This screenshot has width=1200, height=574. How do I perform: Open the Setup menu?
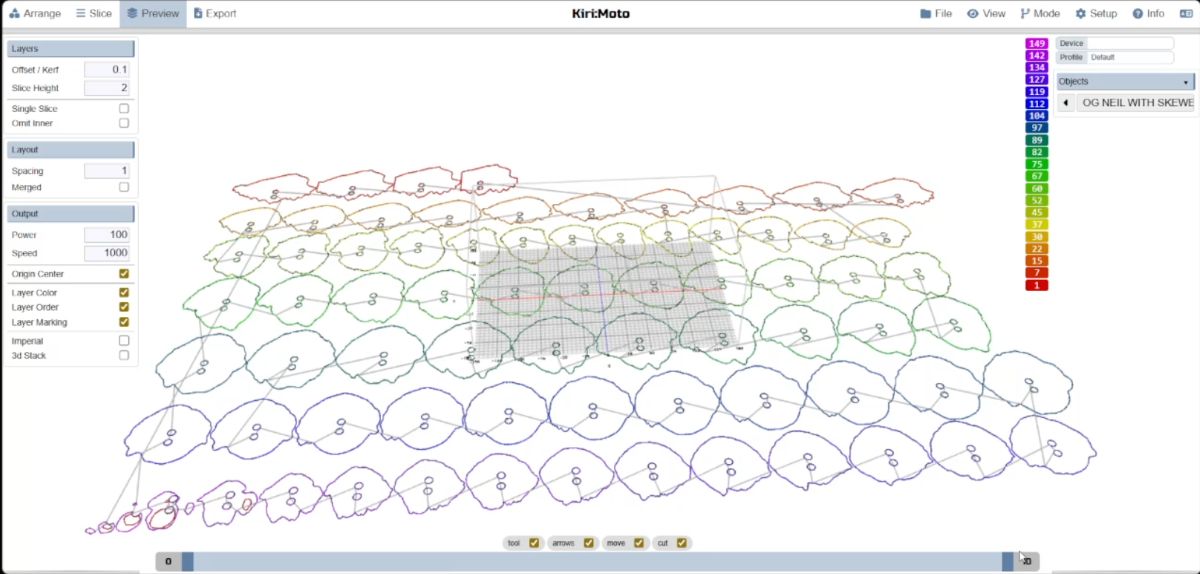click(x=1096, y=14)
